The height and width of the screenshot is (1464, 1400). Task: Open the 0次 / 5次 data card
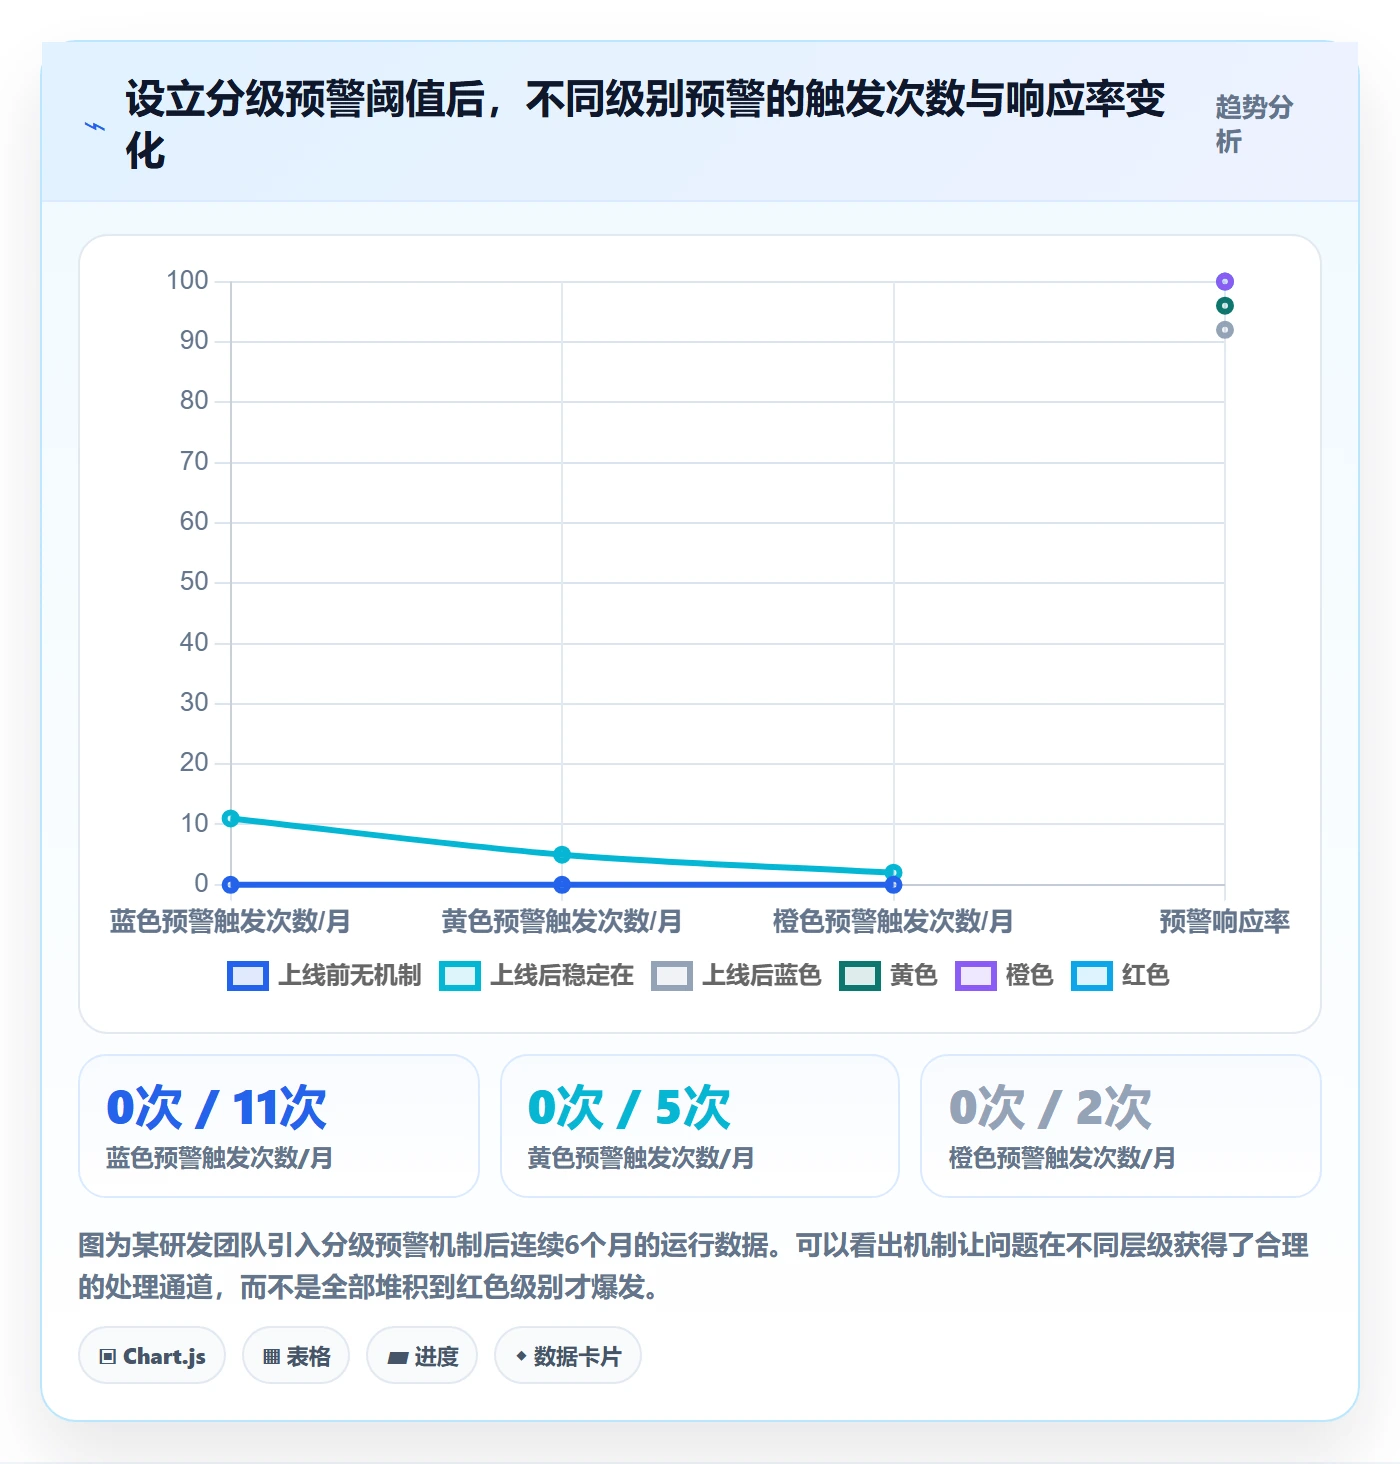click(700, 1126)
